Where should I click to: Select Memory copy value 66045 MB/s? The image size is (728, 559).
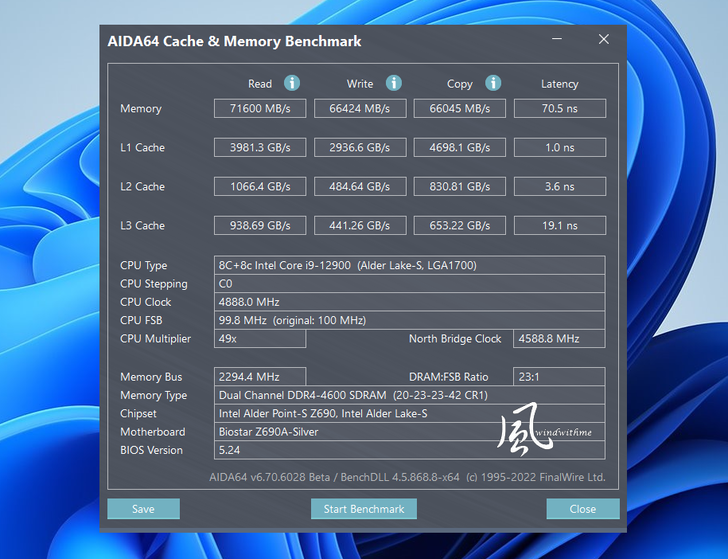[x=460, y=108]
